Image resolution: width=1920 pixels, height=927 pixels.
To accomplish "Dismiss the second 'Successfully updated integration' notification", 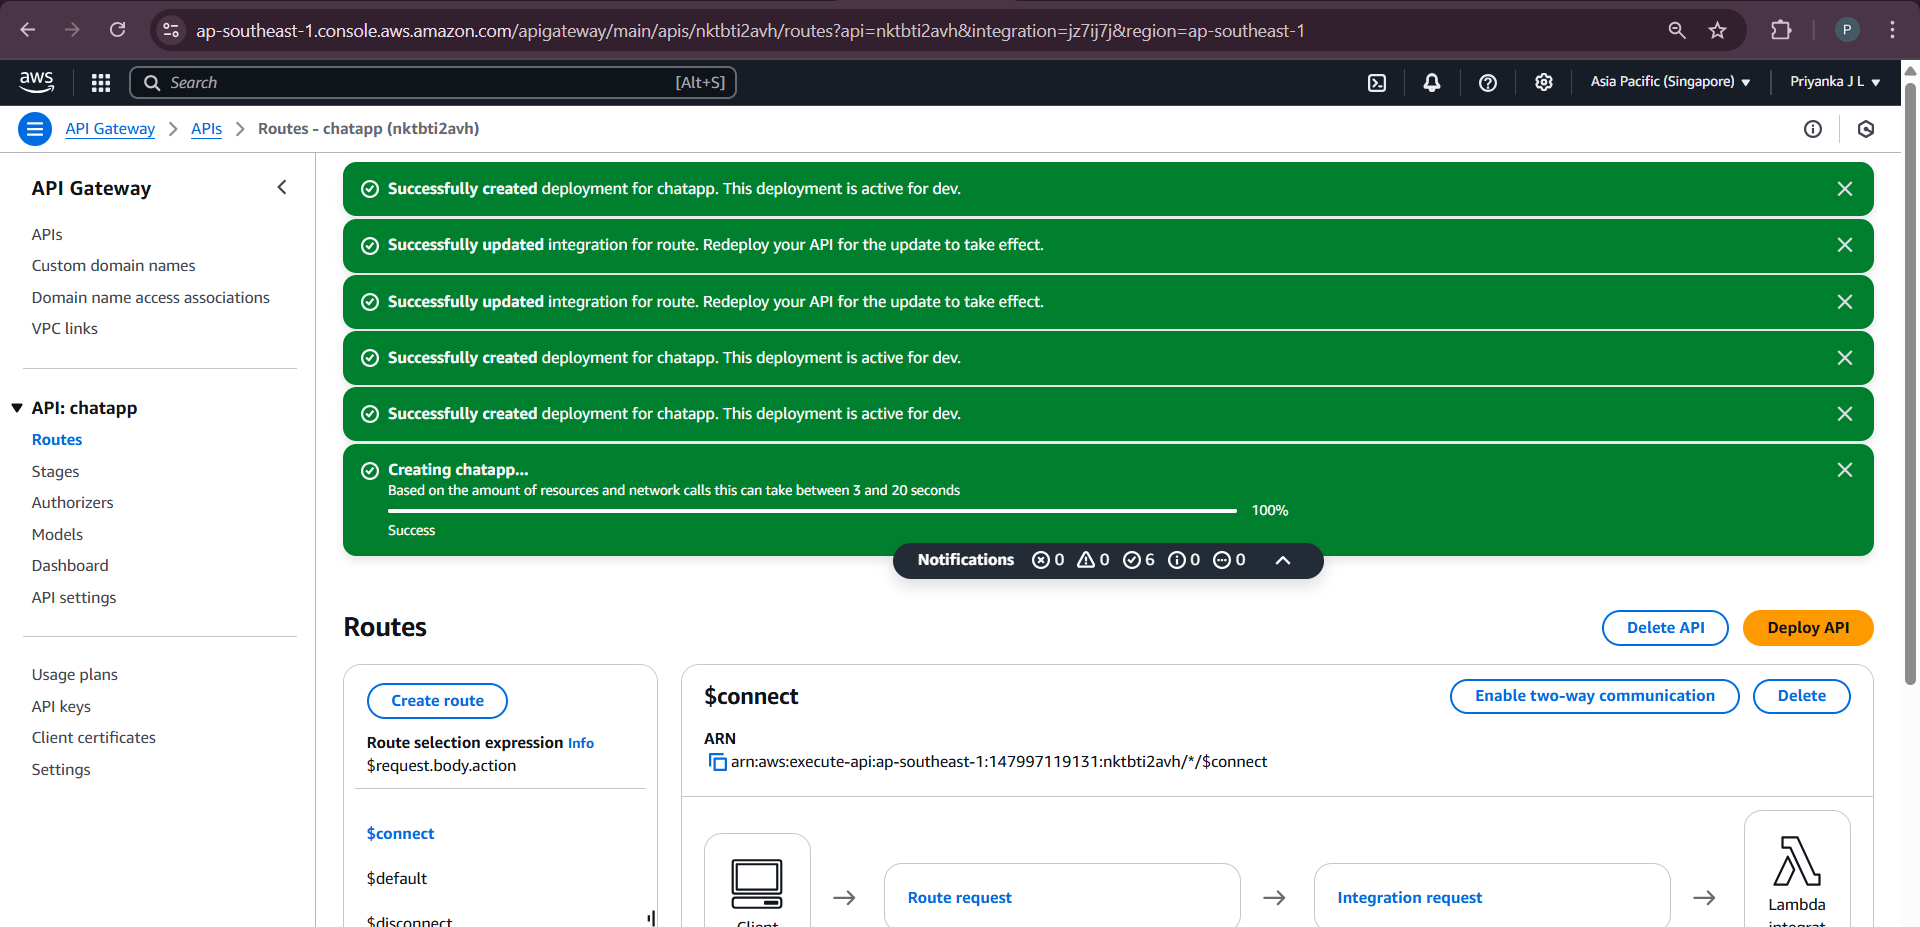I will pos(1845,302).
